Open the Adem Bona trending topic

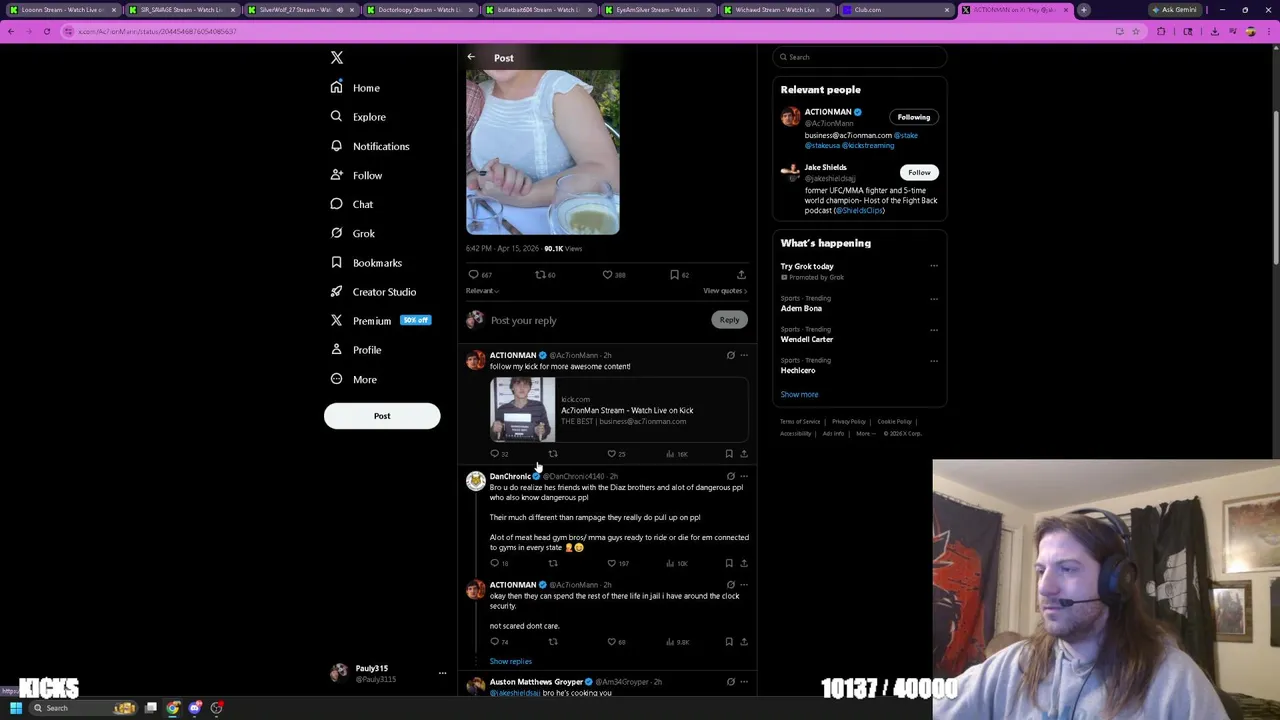[801, 309]
